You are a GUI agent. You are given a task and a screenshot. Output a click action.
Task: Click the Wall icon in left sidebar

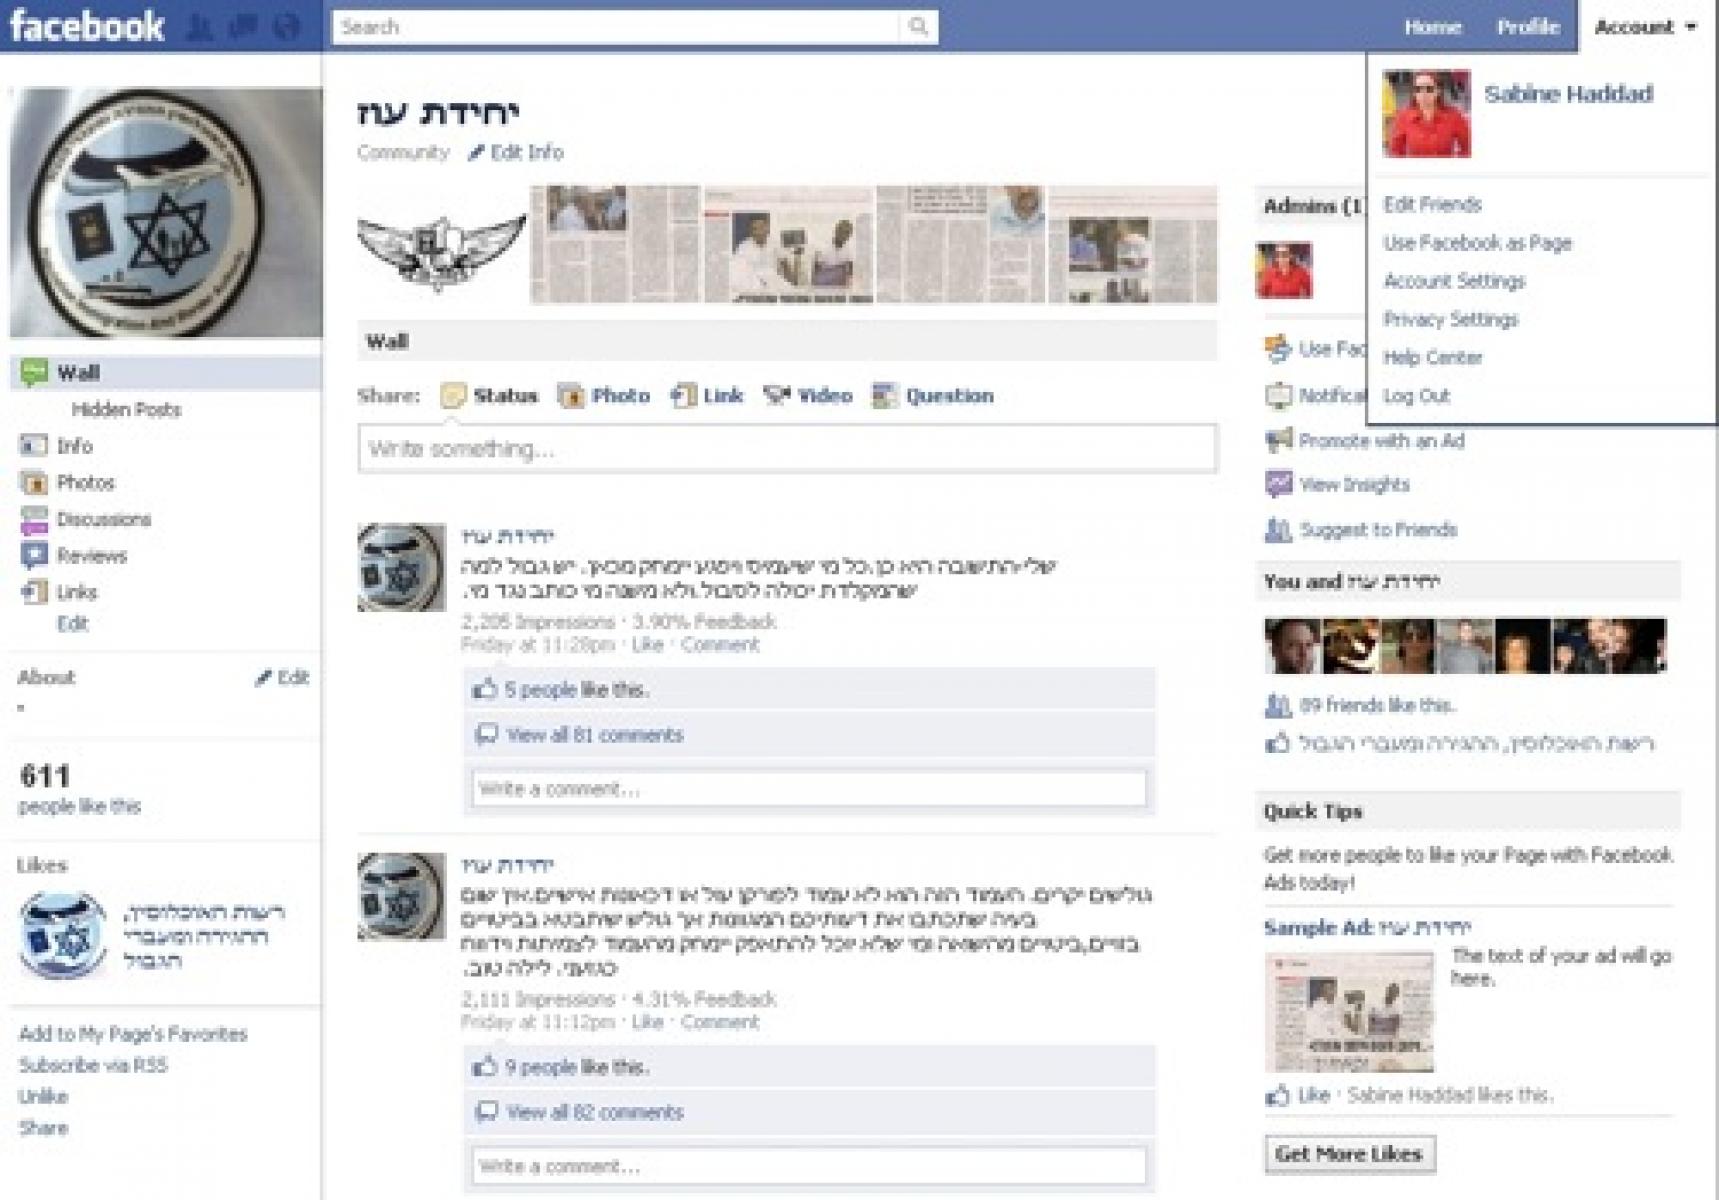34,373
